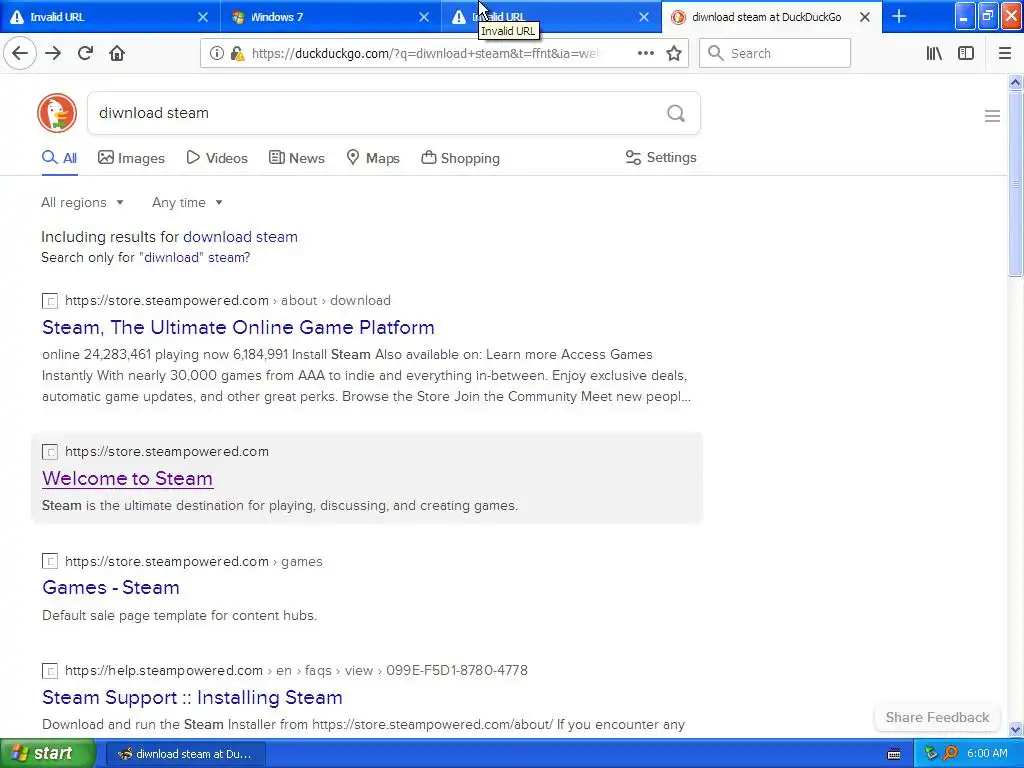The height and width of the screenshot is (768, 1024).
Task: Open page actions three-dots menu
Action: [645, 53]
